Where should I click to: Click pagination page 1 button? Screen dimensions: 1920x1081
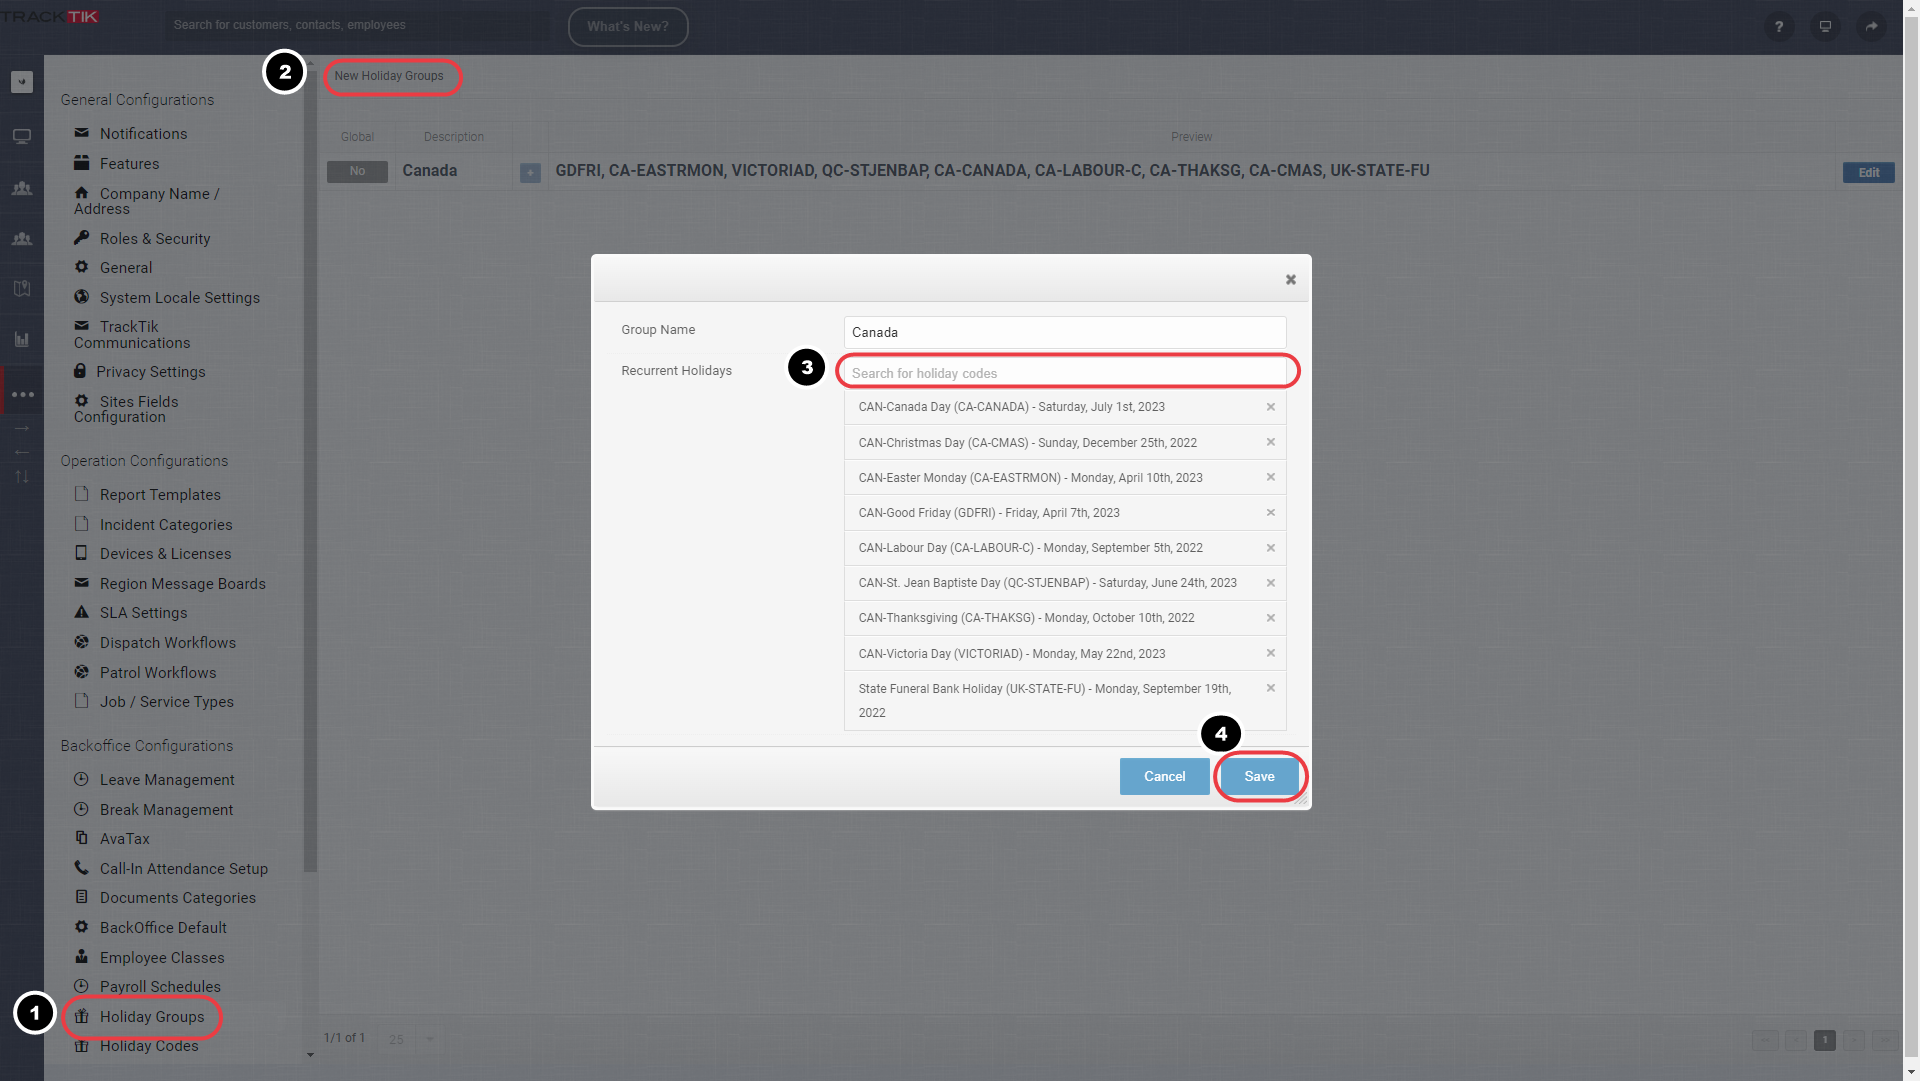[1825, 1040]
